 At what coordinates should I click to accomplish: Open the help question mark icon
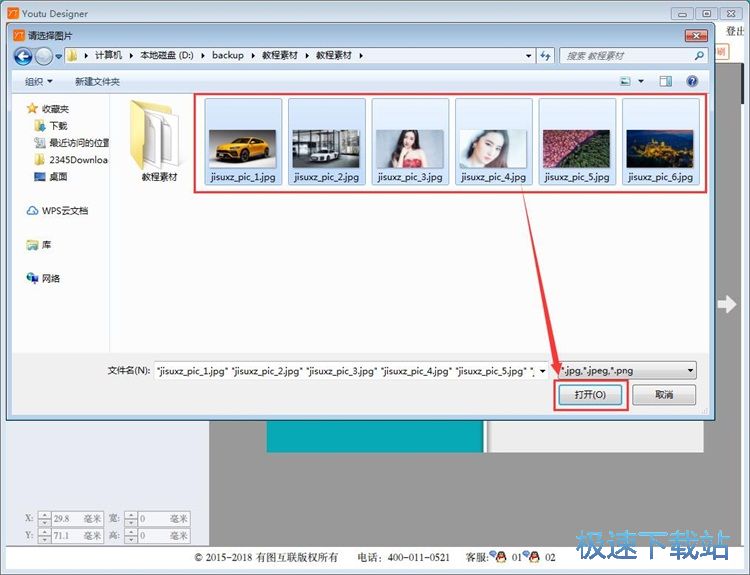click(x=691, y=81)
